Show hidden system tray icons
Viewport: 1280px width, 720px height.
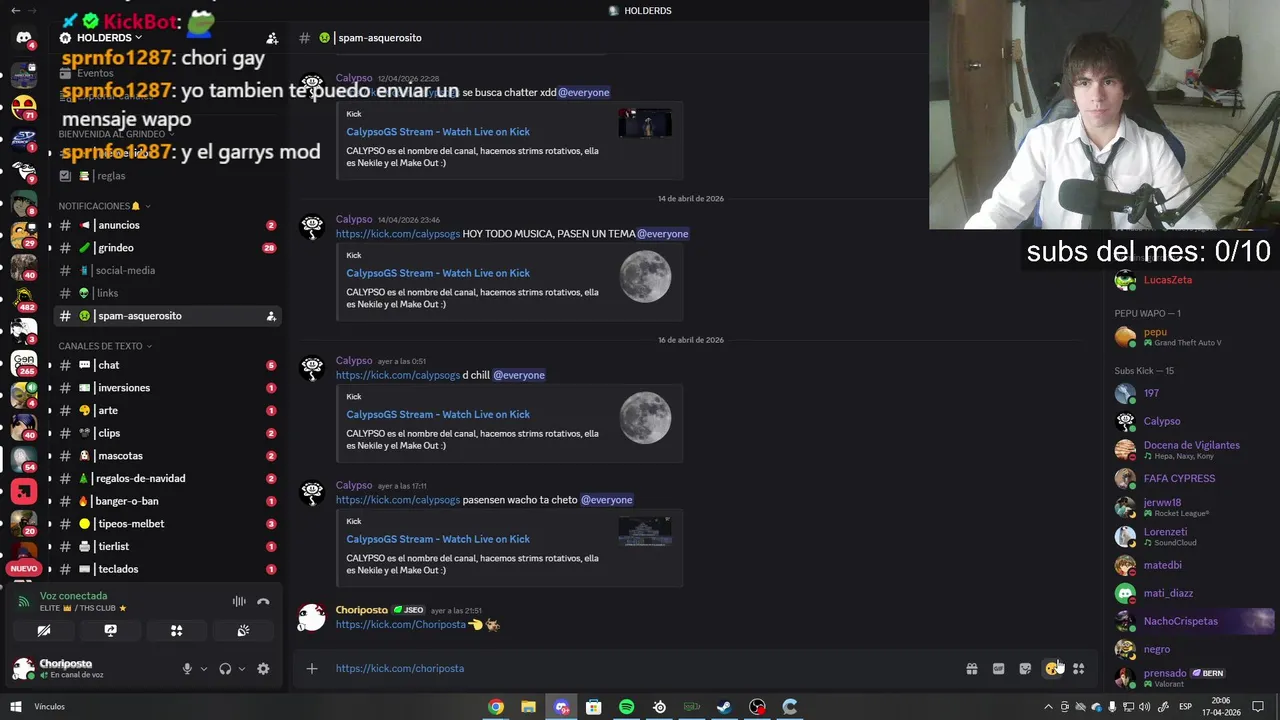click(1048, 707)
